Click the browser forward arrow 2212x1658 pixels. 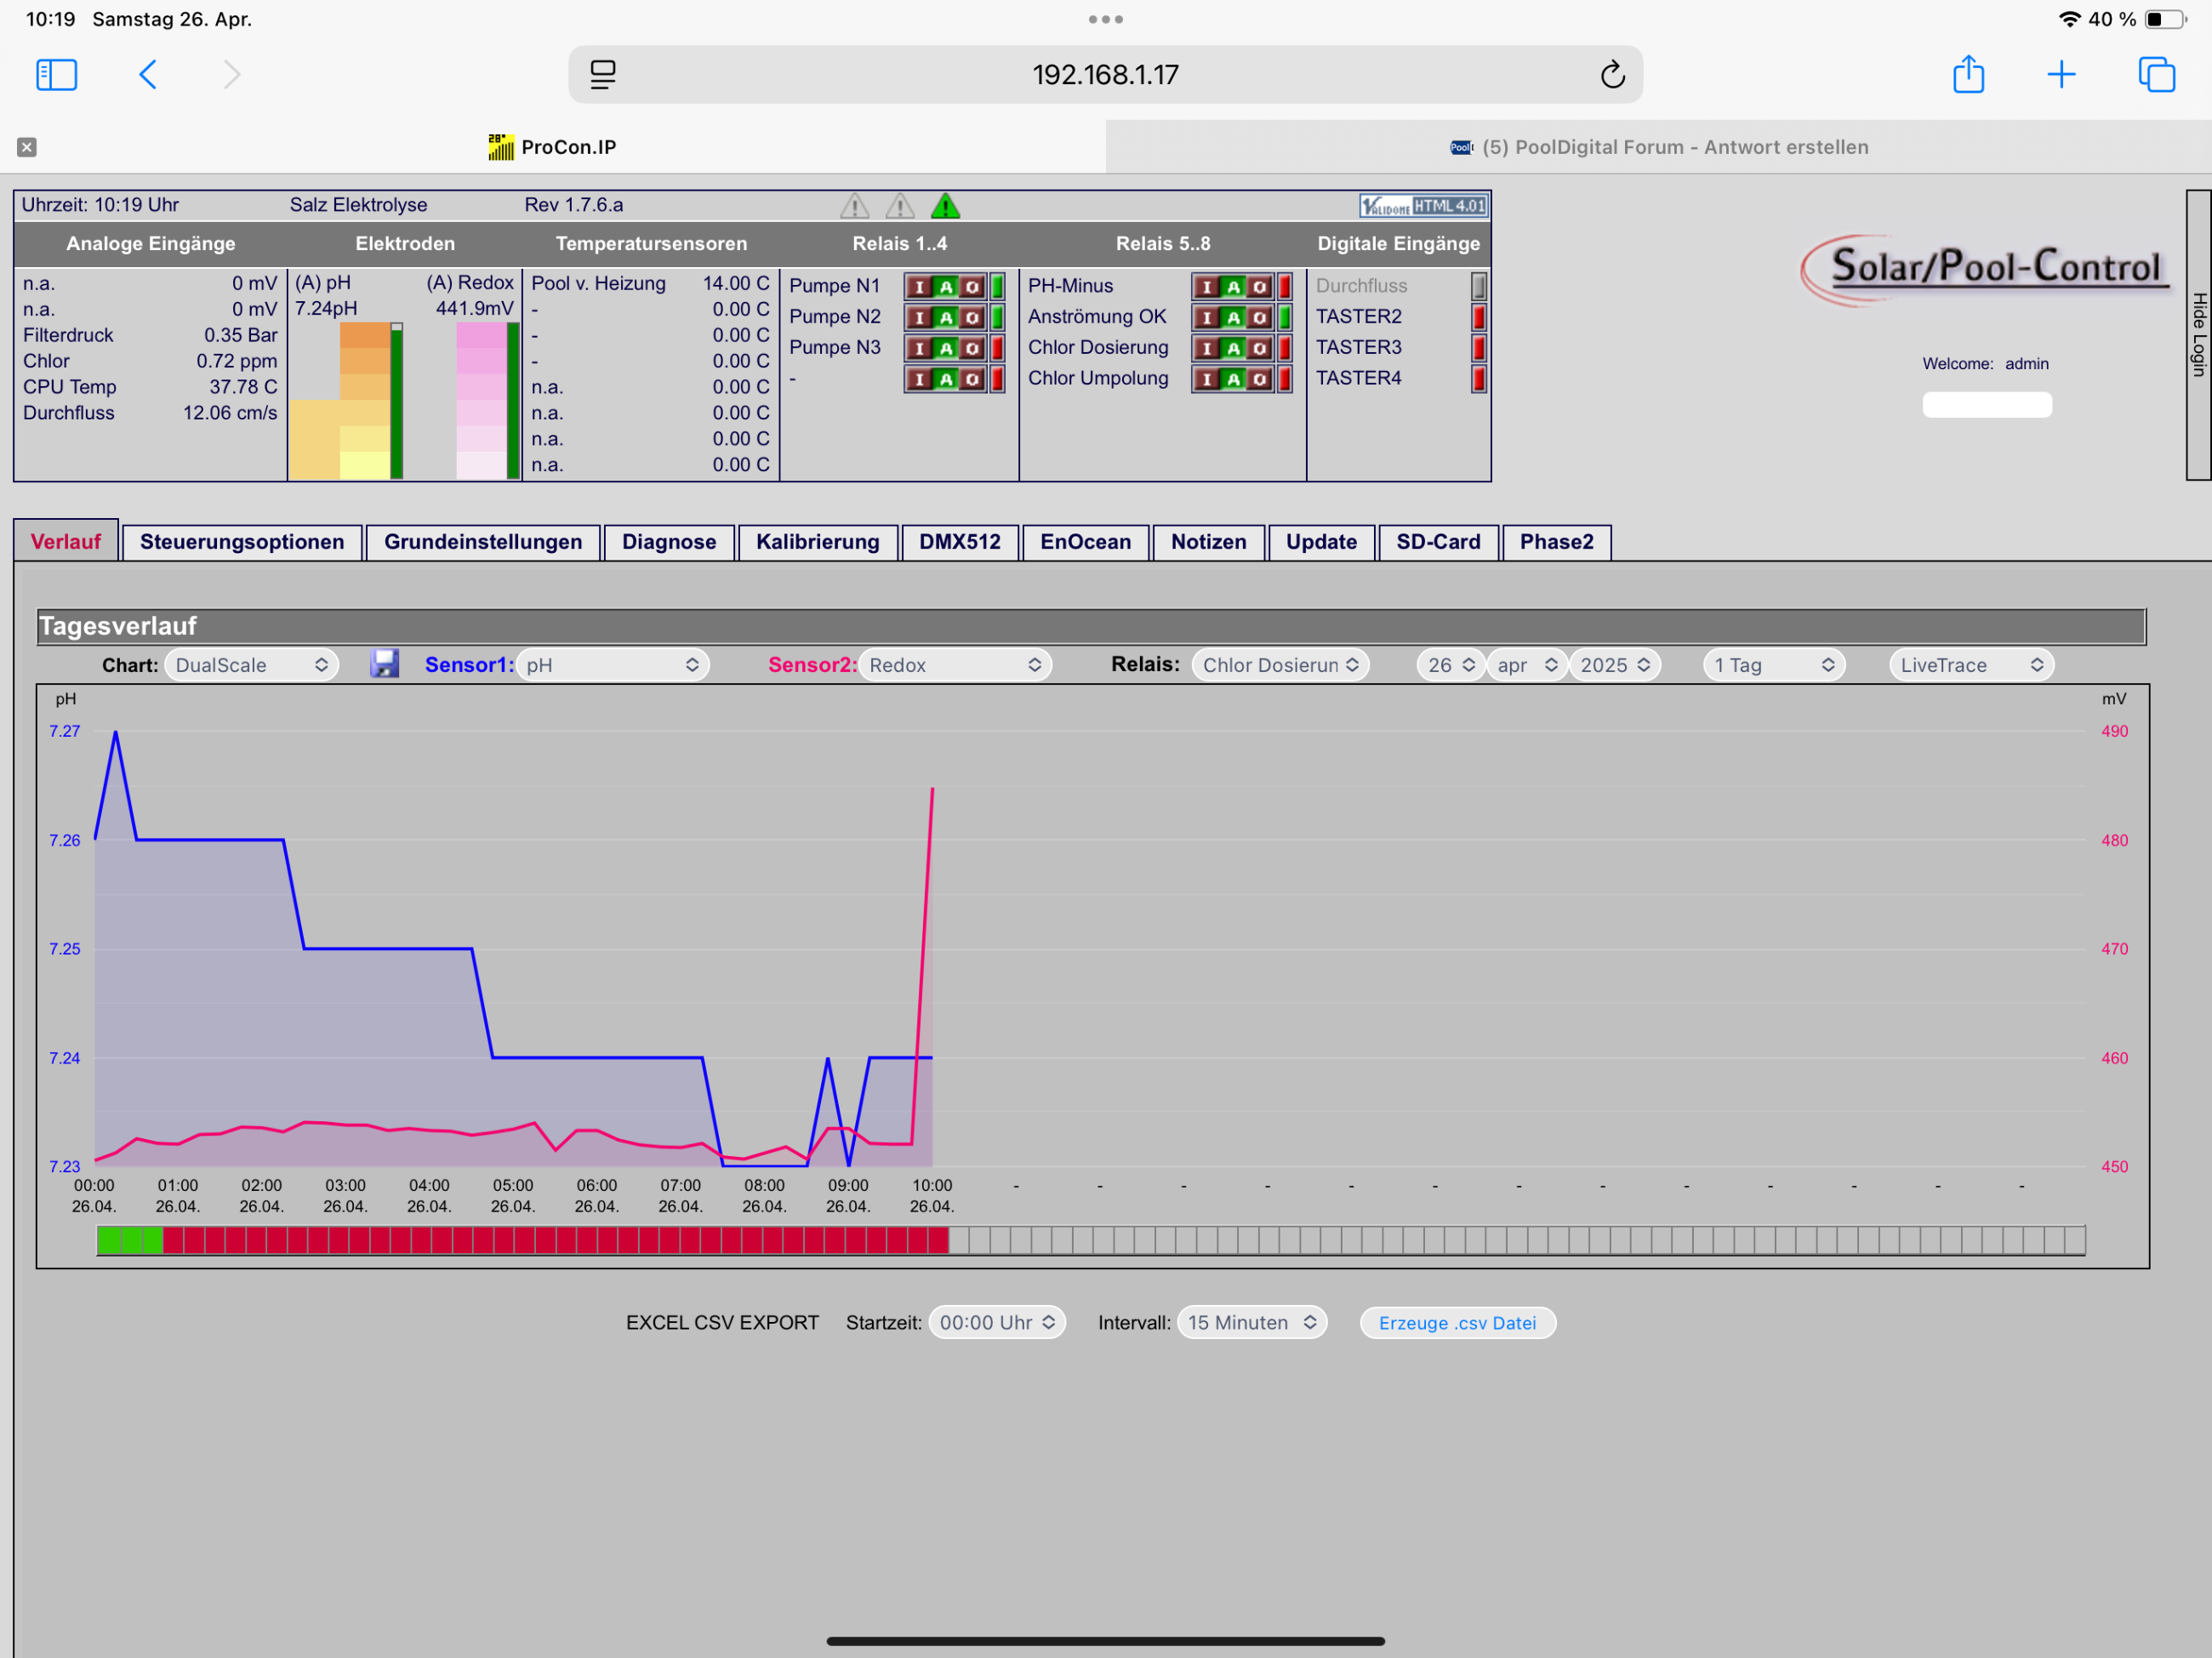pyautogui.click(x=232, y=75)
